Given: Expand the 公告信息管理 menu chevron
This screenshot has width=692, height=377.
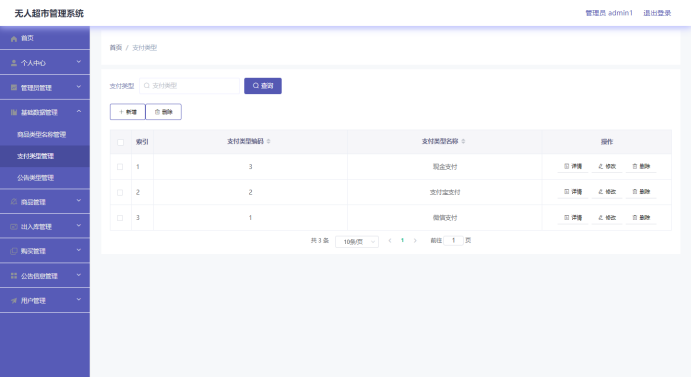Looking at the screenshot, I should point(79,275).
